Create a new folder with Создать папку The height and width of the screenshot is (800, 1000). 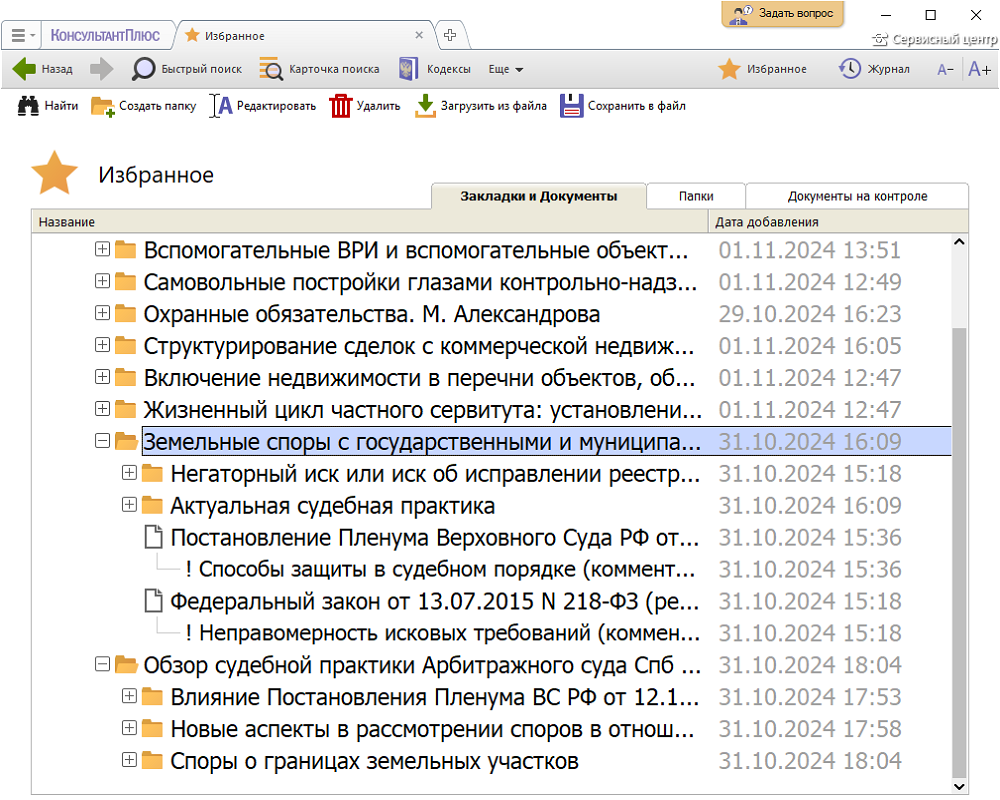pyautogui.click(x=103, y=106)
